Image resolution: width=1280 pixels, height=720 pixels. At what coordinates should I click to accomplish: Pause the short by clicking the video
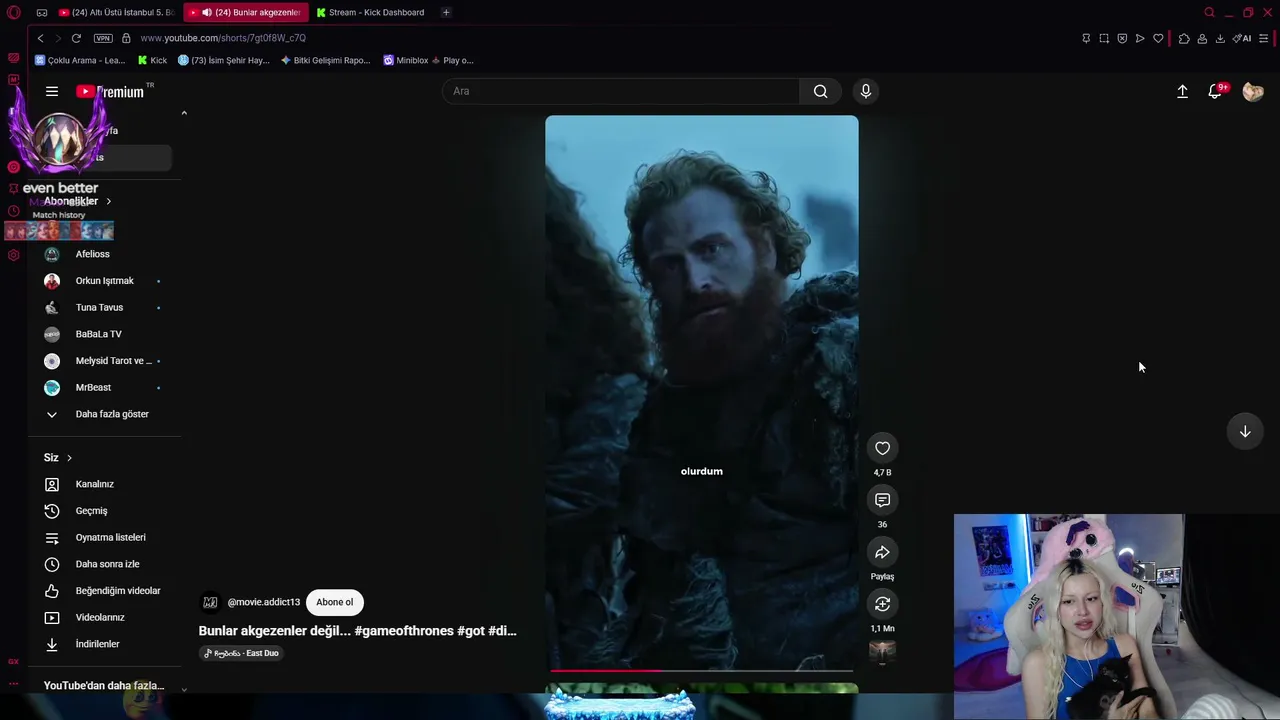click(x=701, y=393)
